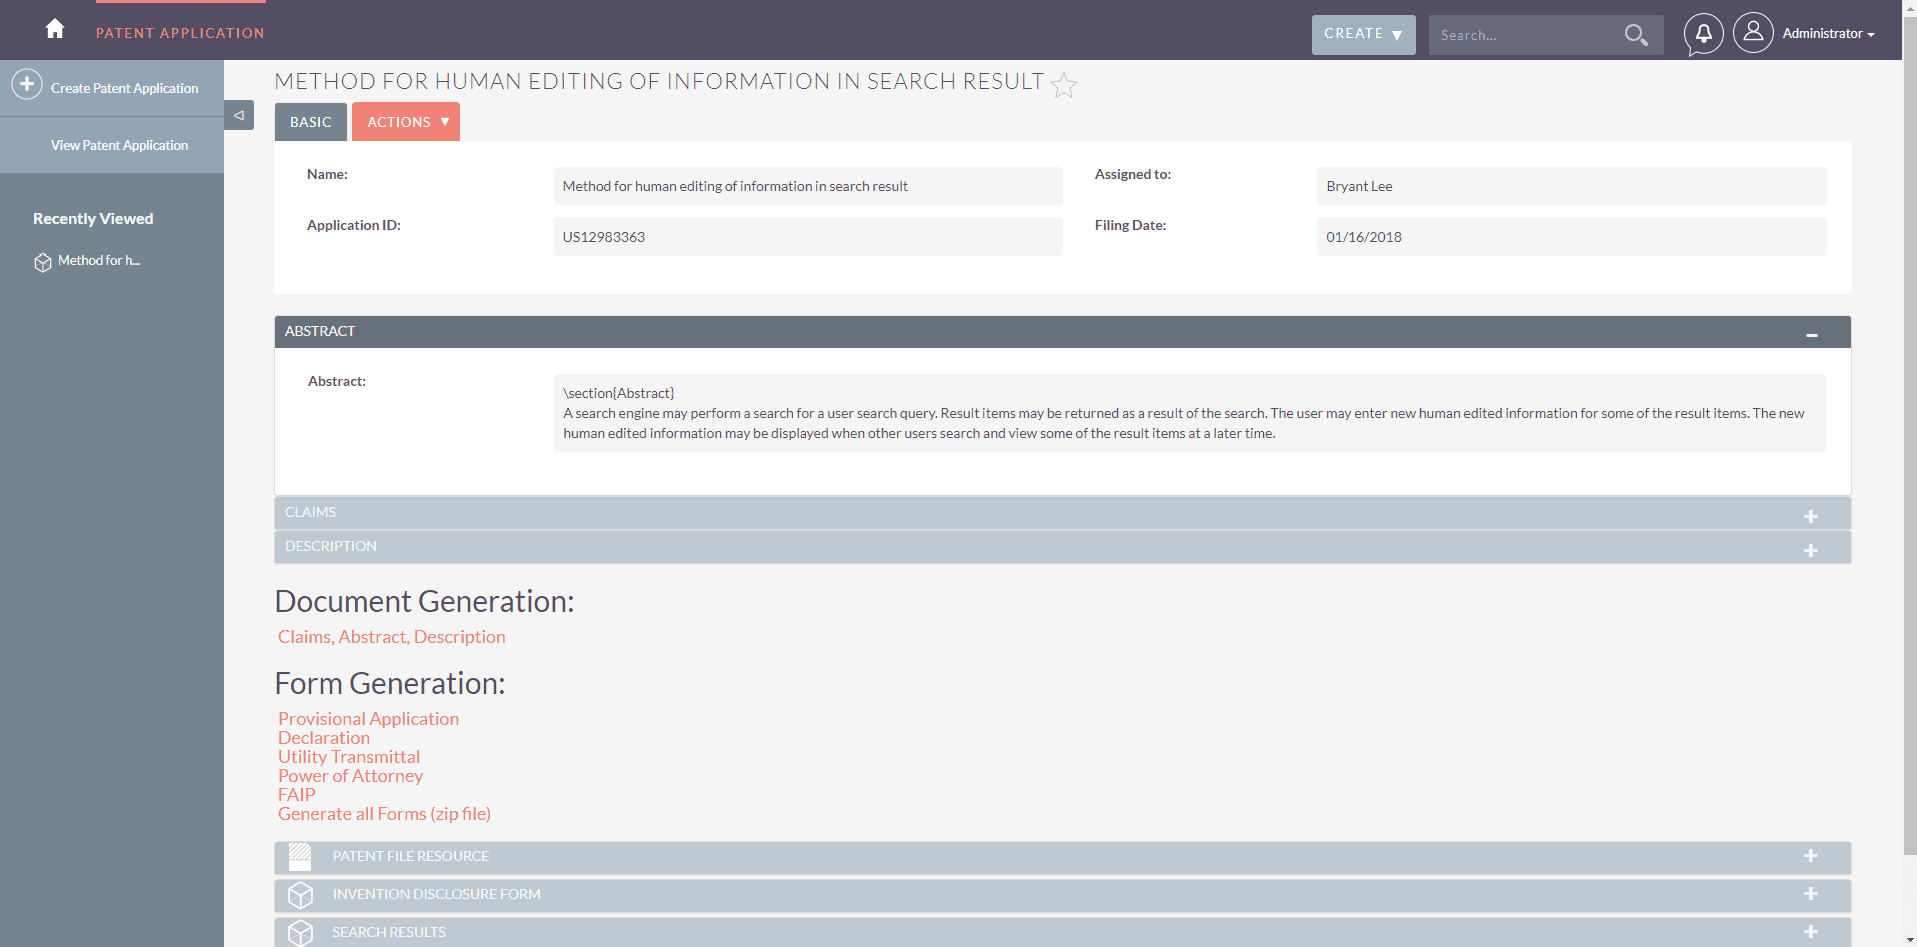Viewport: 1917px width, 947px height.
Task: Click the Provisional Application form link
Action: (x=368, y=719)
